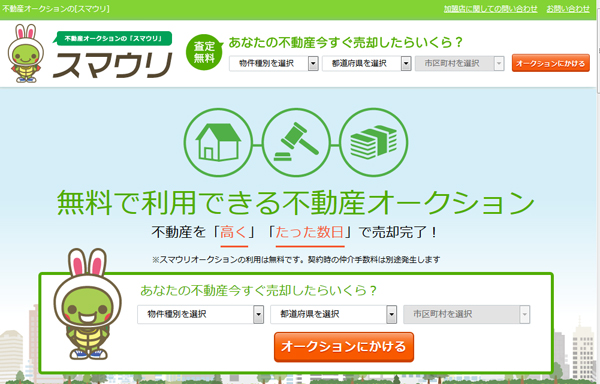Open the lower form 市区町村を選択 dropdown
600x384 pixels.
point(466,314)
